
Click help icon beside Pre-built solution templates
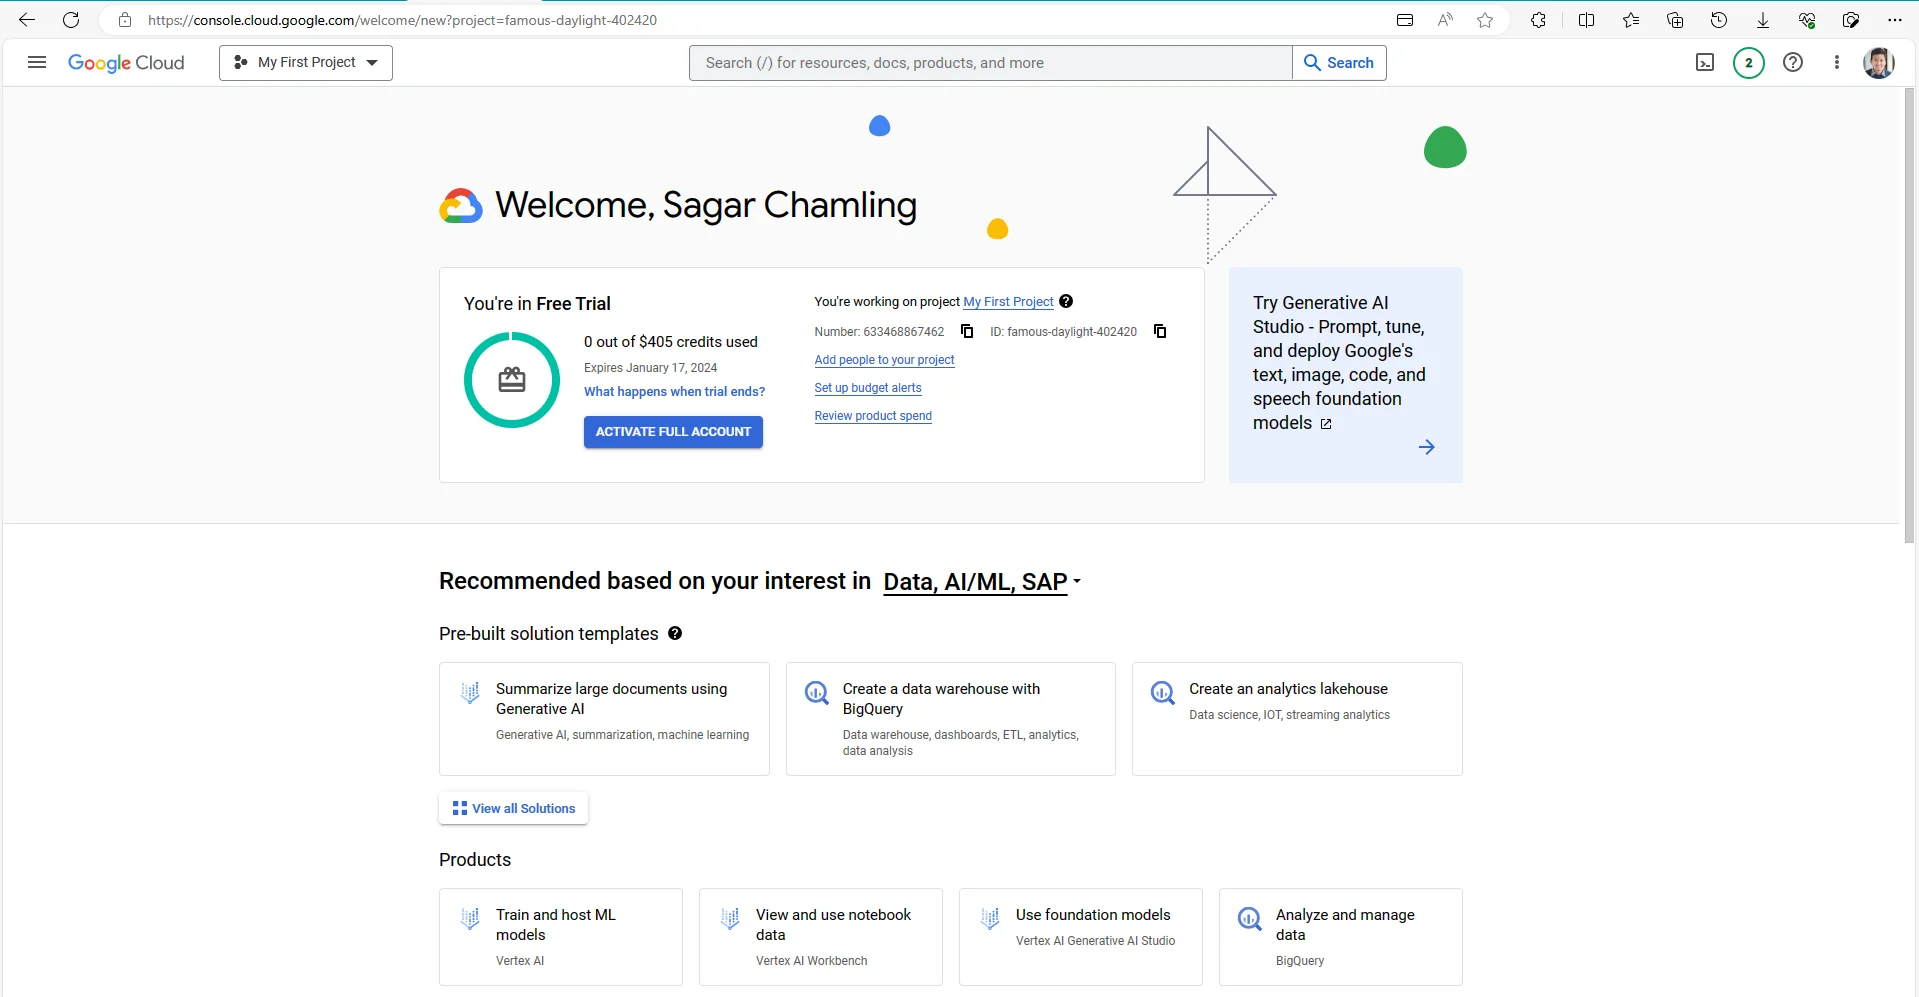tap(675, 633)
